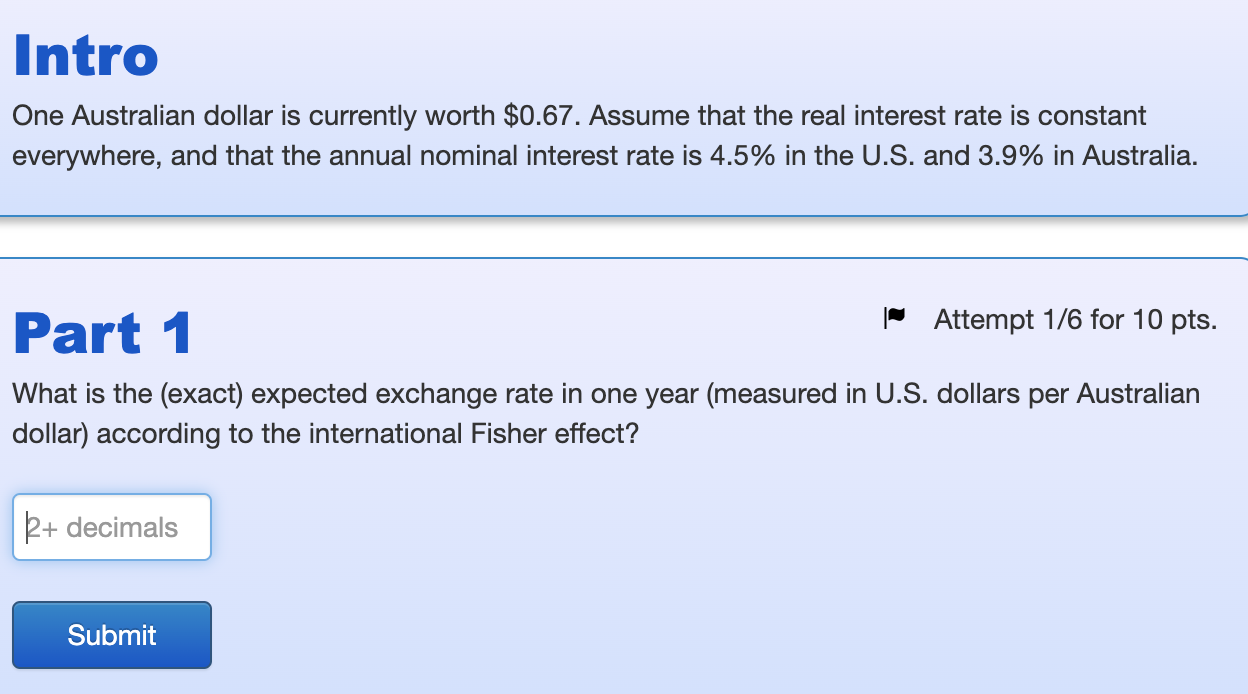
Task: Submit your Part 1 answer
Action: click(111, 634)
